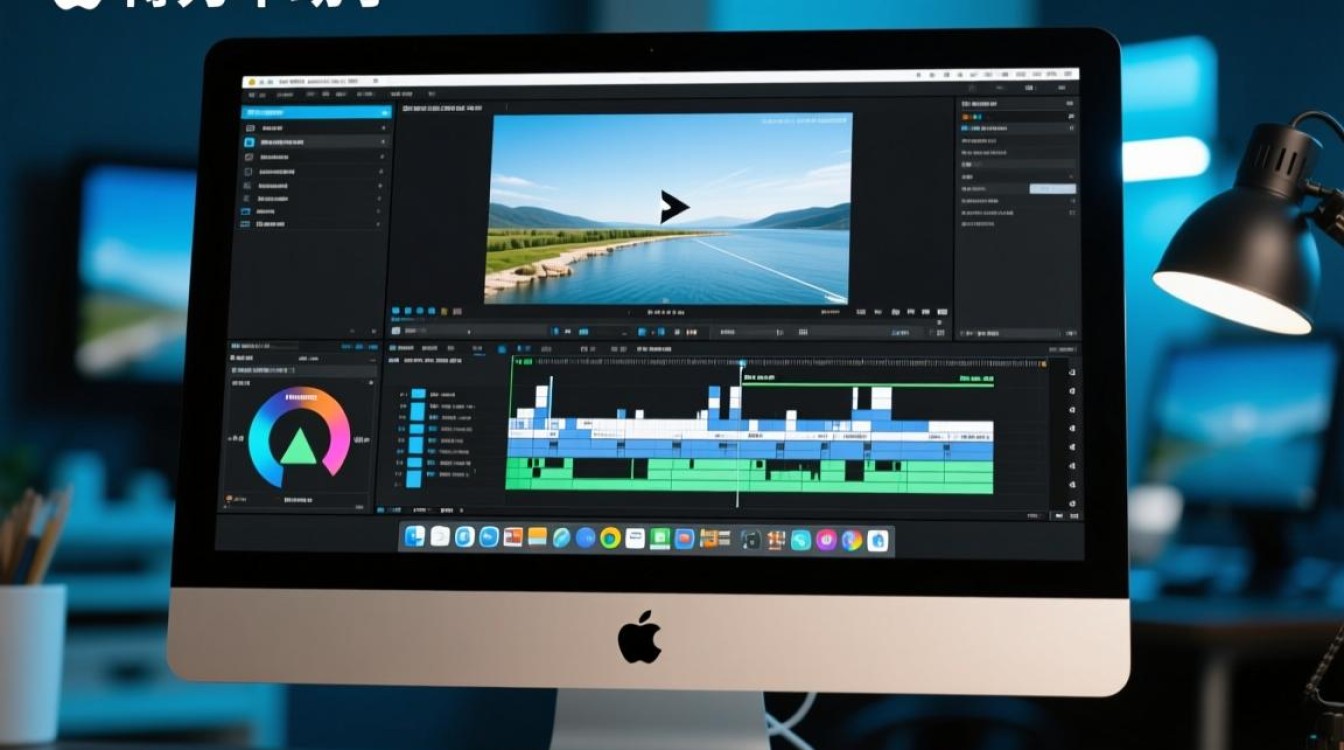
Task: Click the green spreadsheet icon in the dock
Action: [660, 539]
